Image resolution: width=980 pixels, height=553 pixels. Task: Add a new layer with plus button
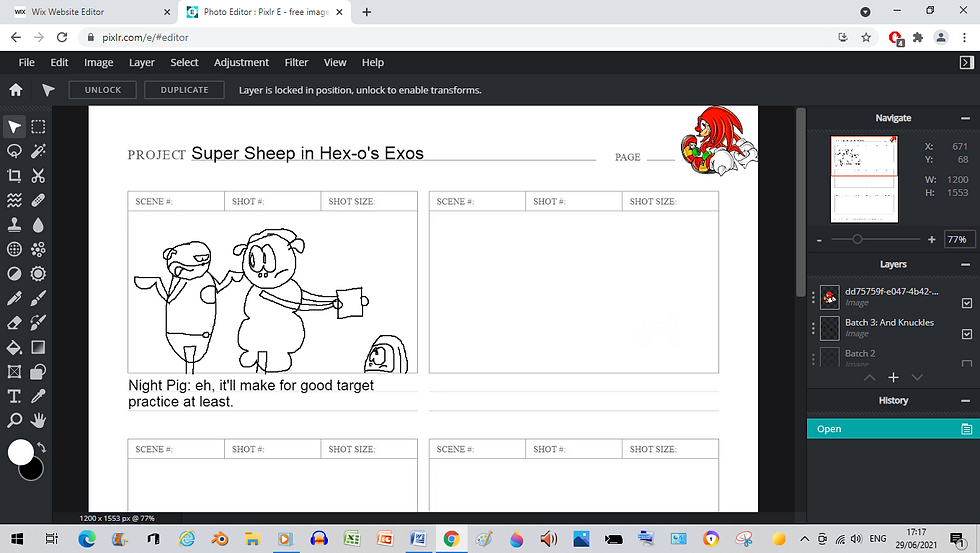tap(893, 377)
